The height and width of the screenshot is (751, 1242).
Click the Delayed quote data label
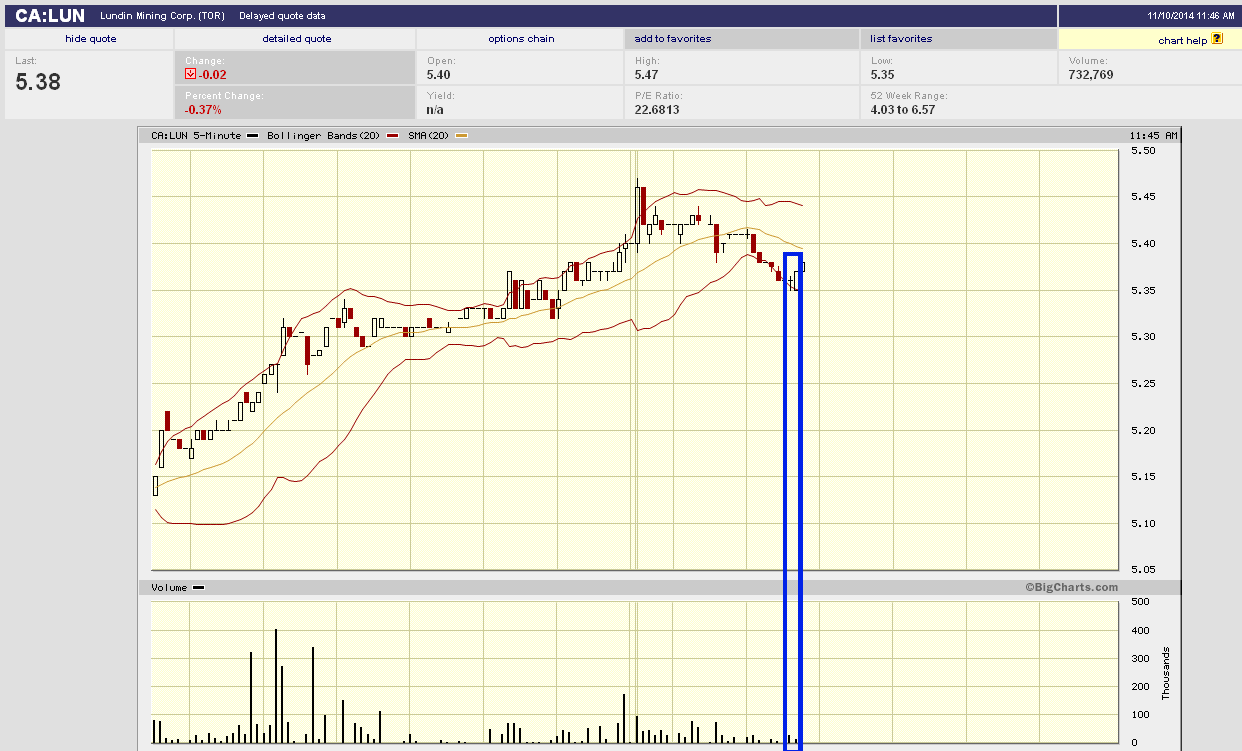pyautogui.click(x=282, y=16)
